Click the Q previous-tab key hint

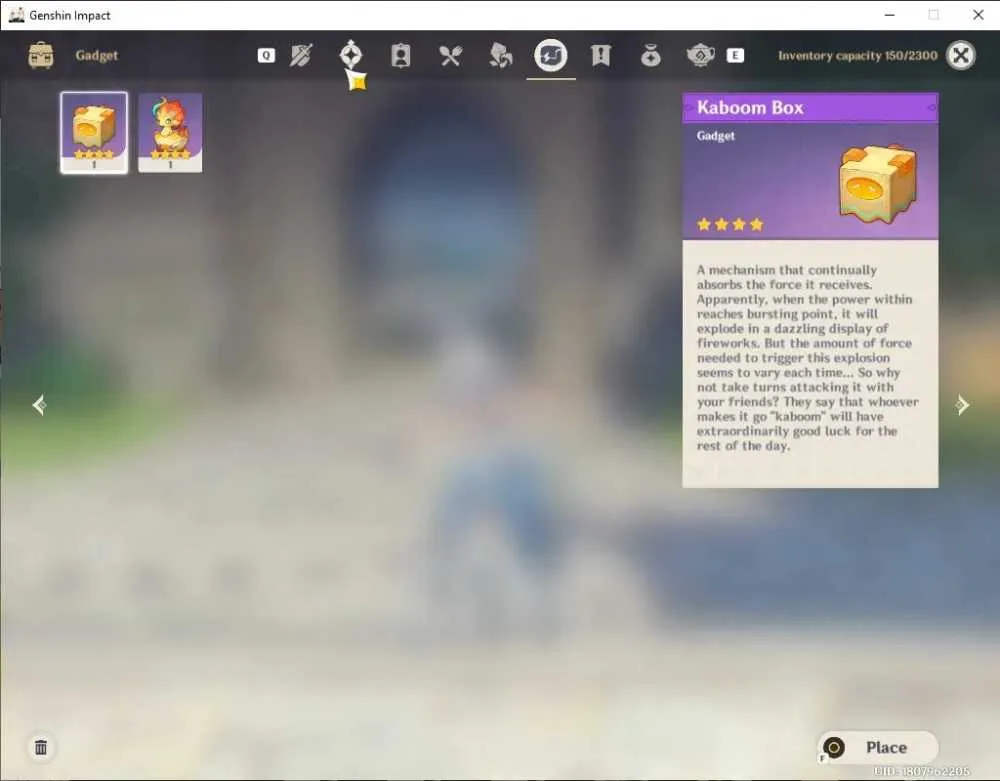click(266, 55)
